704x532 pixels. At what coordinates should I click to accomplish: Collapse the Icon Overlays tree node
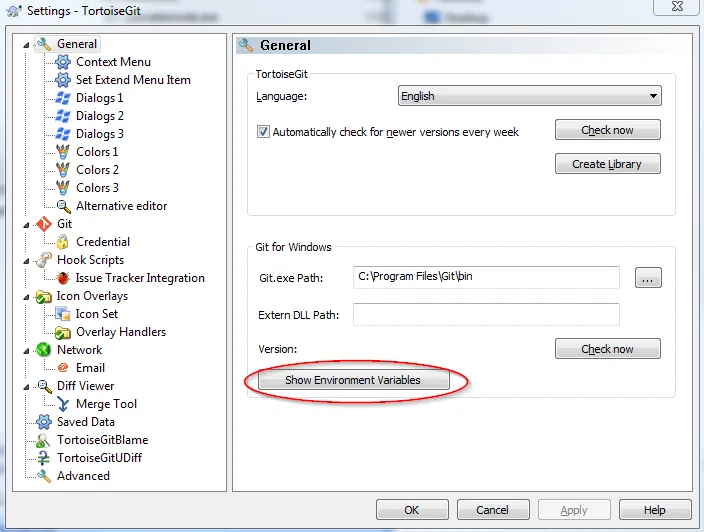[26, 297]
